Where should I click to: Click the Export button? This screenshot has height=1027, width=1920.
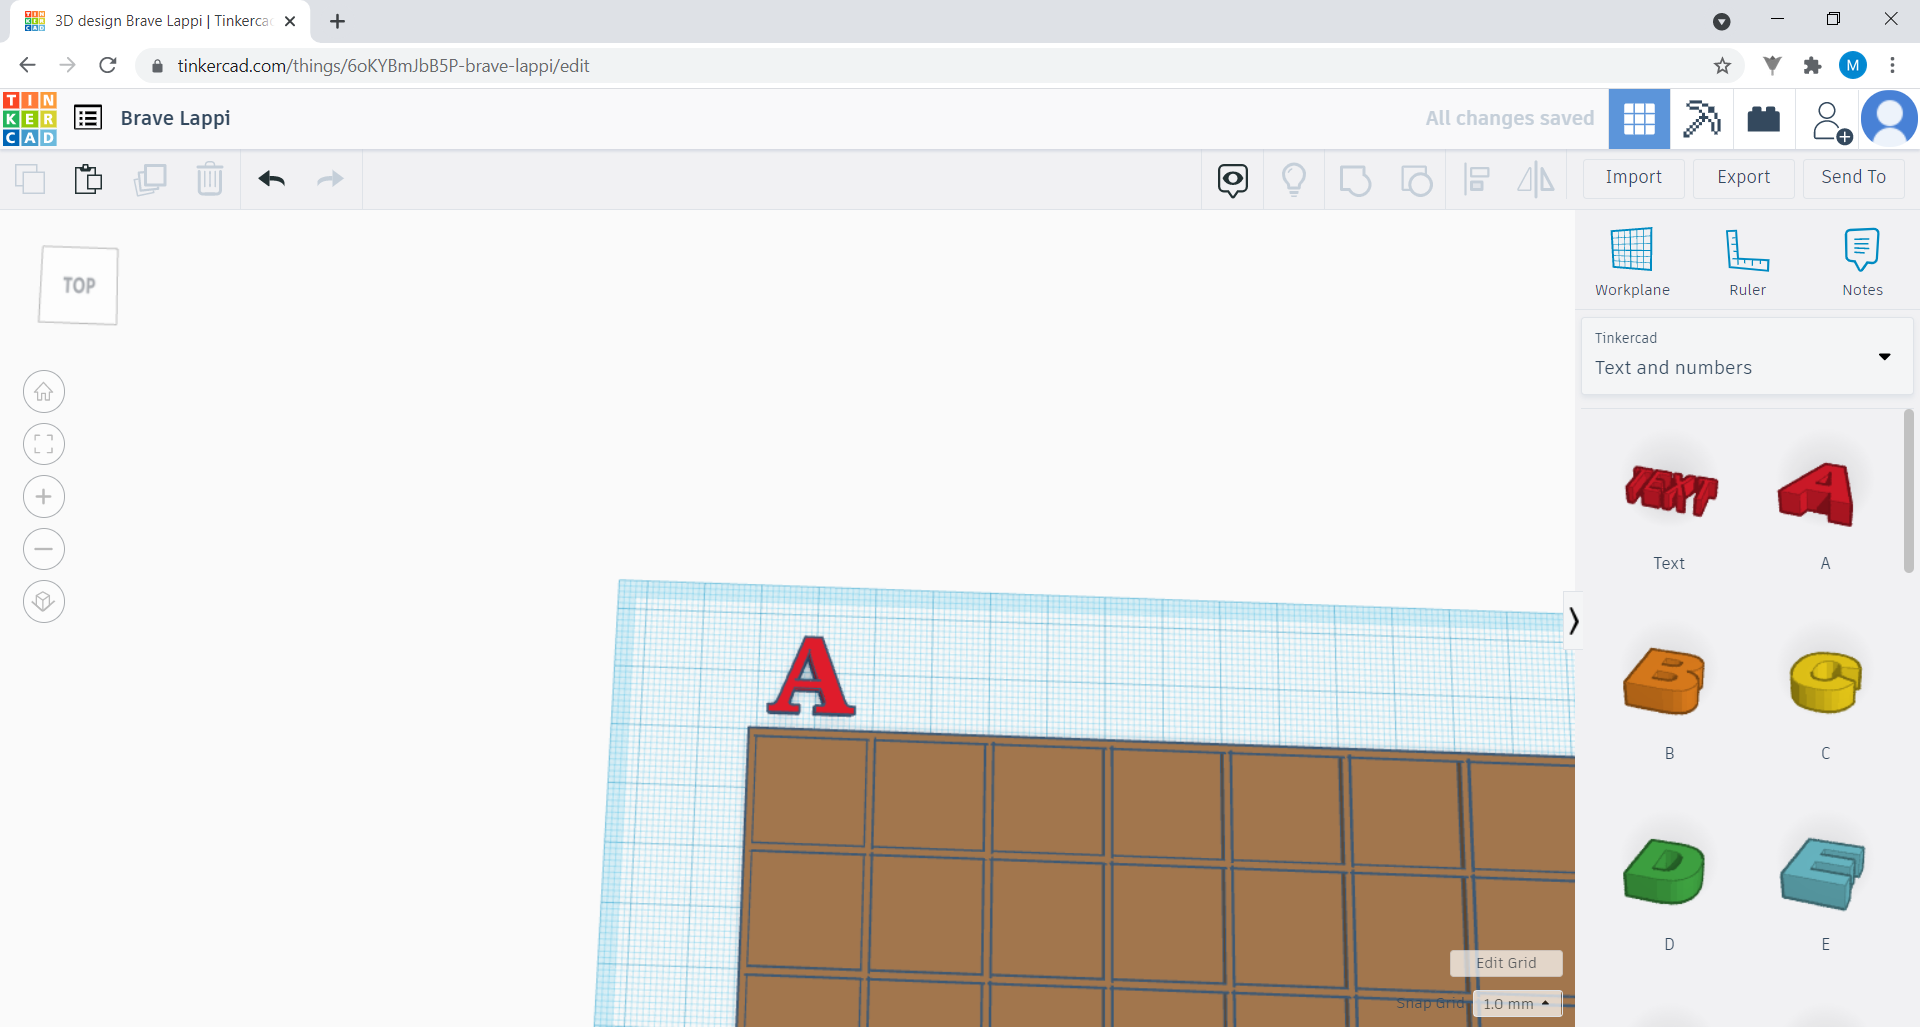[1743, 177]
